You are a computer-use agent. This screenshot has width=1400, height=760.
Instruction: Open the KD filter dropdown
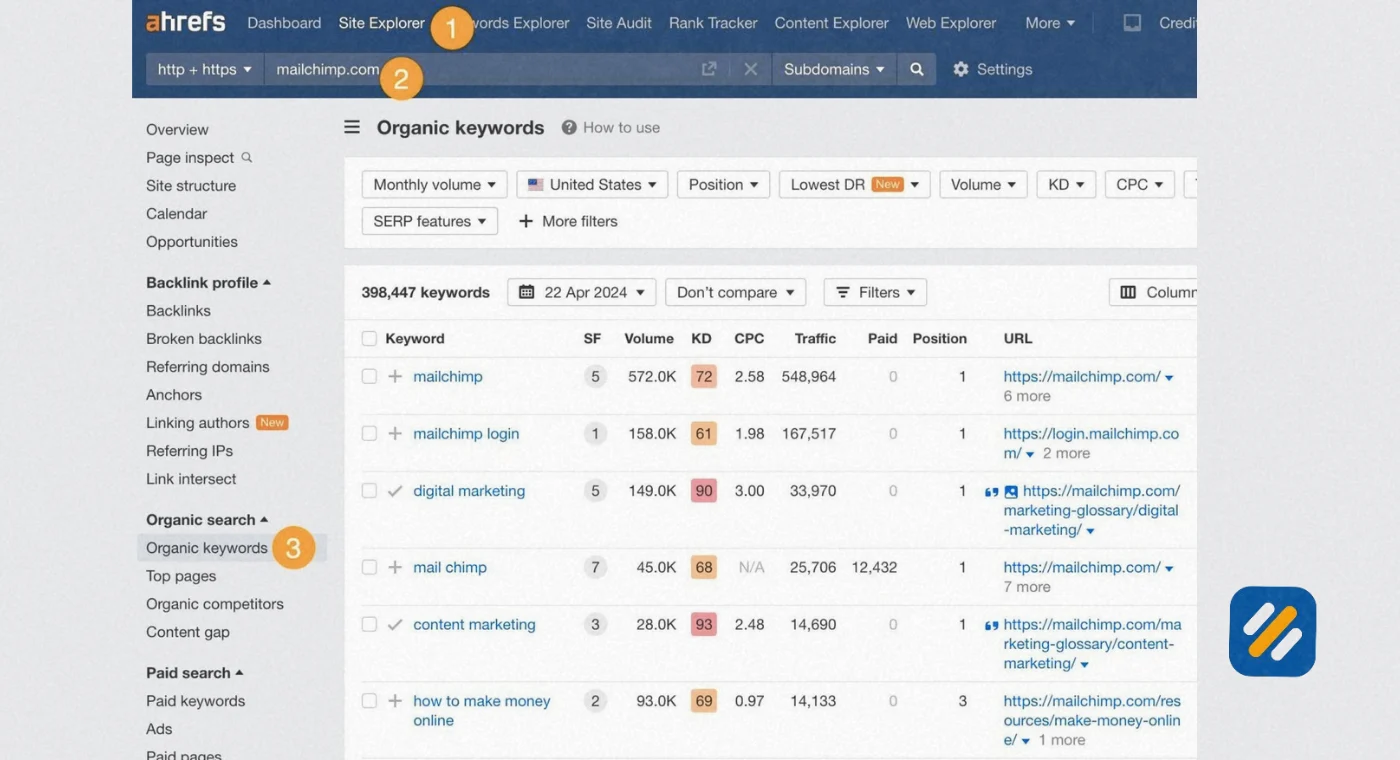(1066, 184)
